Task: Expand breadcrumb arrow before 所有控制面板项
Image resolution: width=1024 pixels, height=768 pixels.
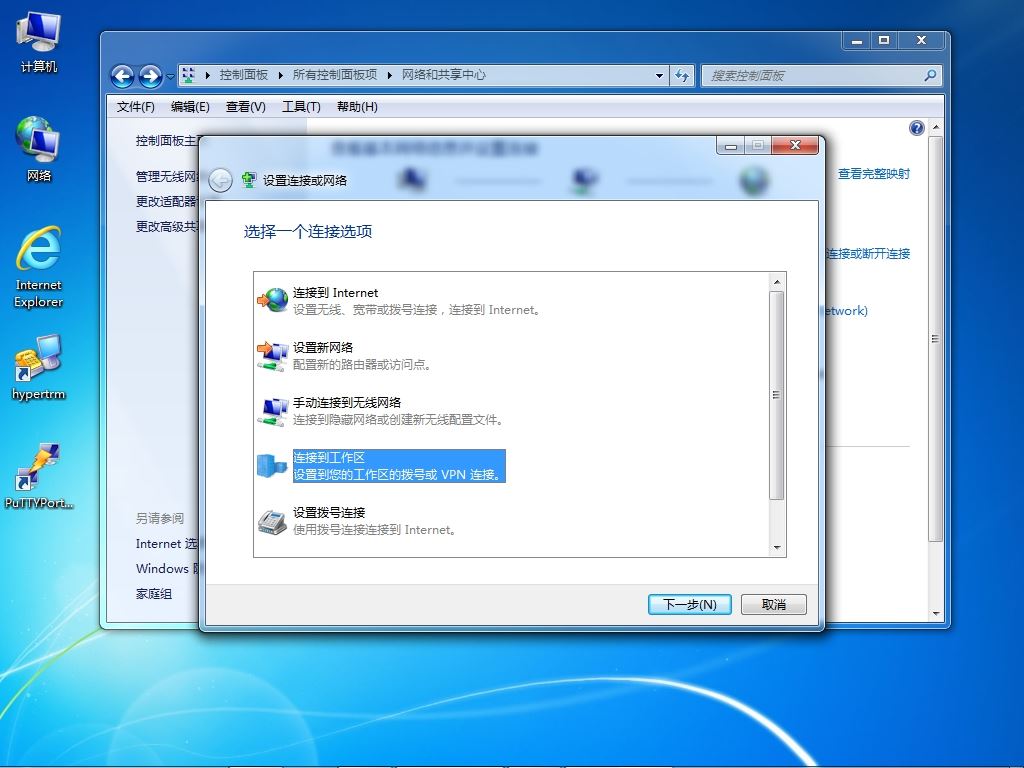Action: point(281,75)
